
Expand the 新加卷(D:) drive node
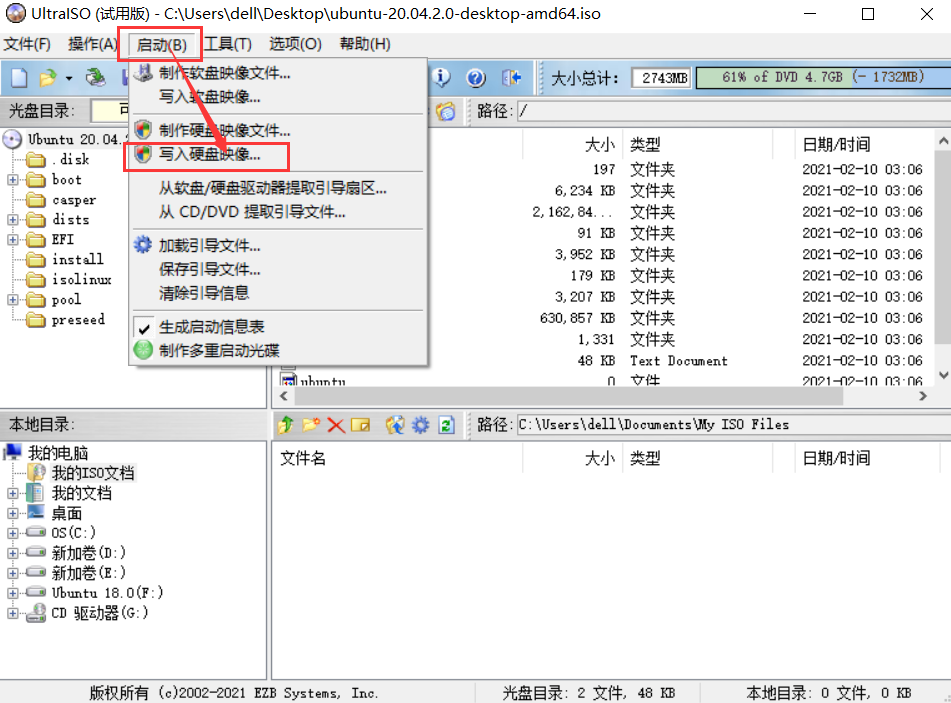tap(13, 553)
